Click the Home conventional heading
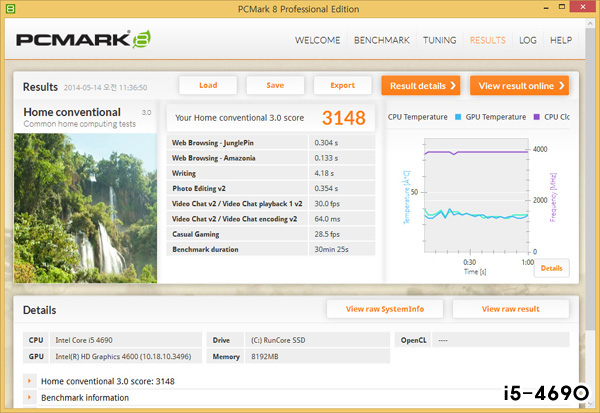The width and height of the screenshot is (600, 413). (72, 112)
